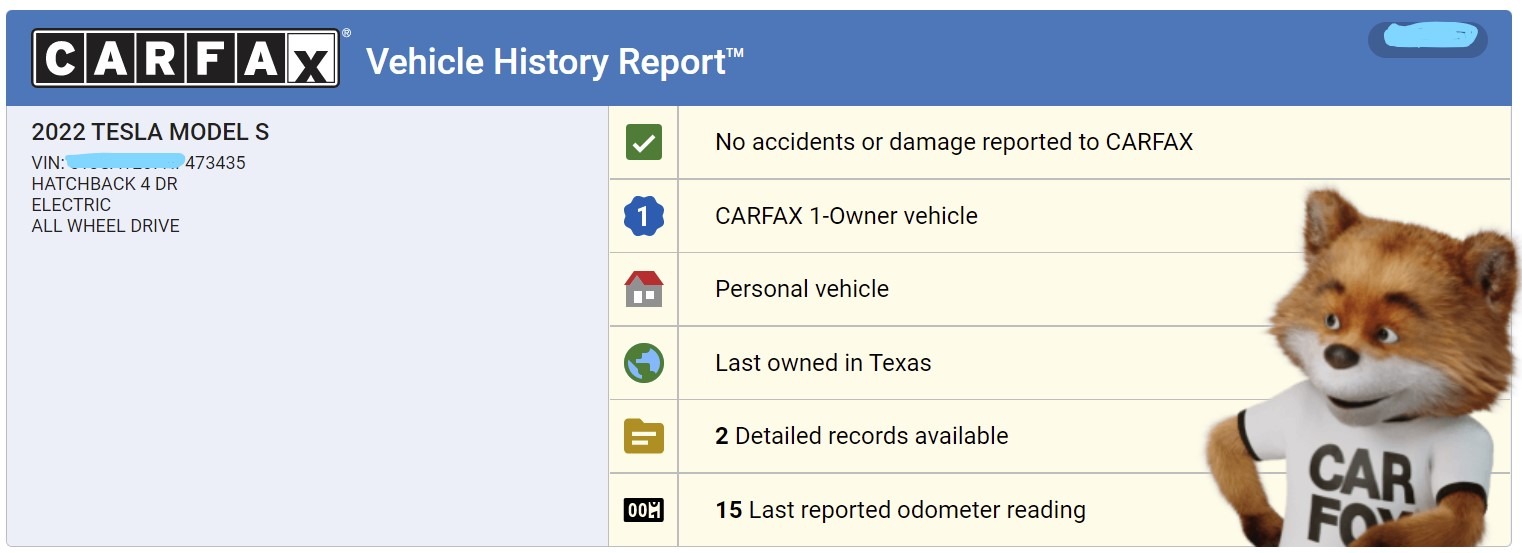Click the redacted button in header corner
This screenshot has width=1522, height=553.
click(1427, 39)
